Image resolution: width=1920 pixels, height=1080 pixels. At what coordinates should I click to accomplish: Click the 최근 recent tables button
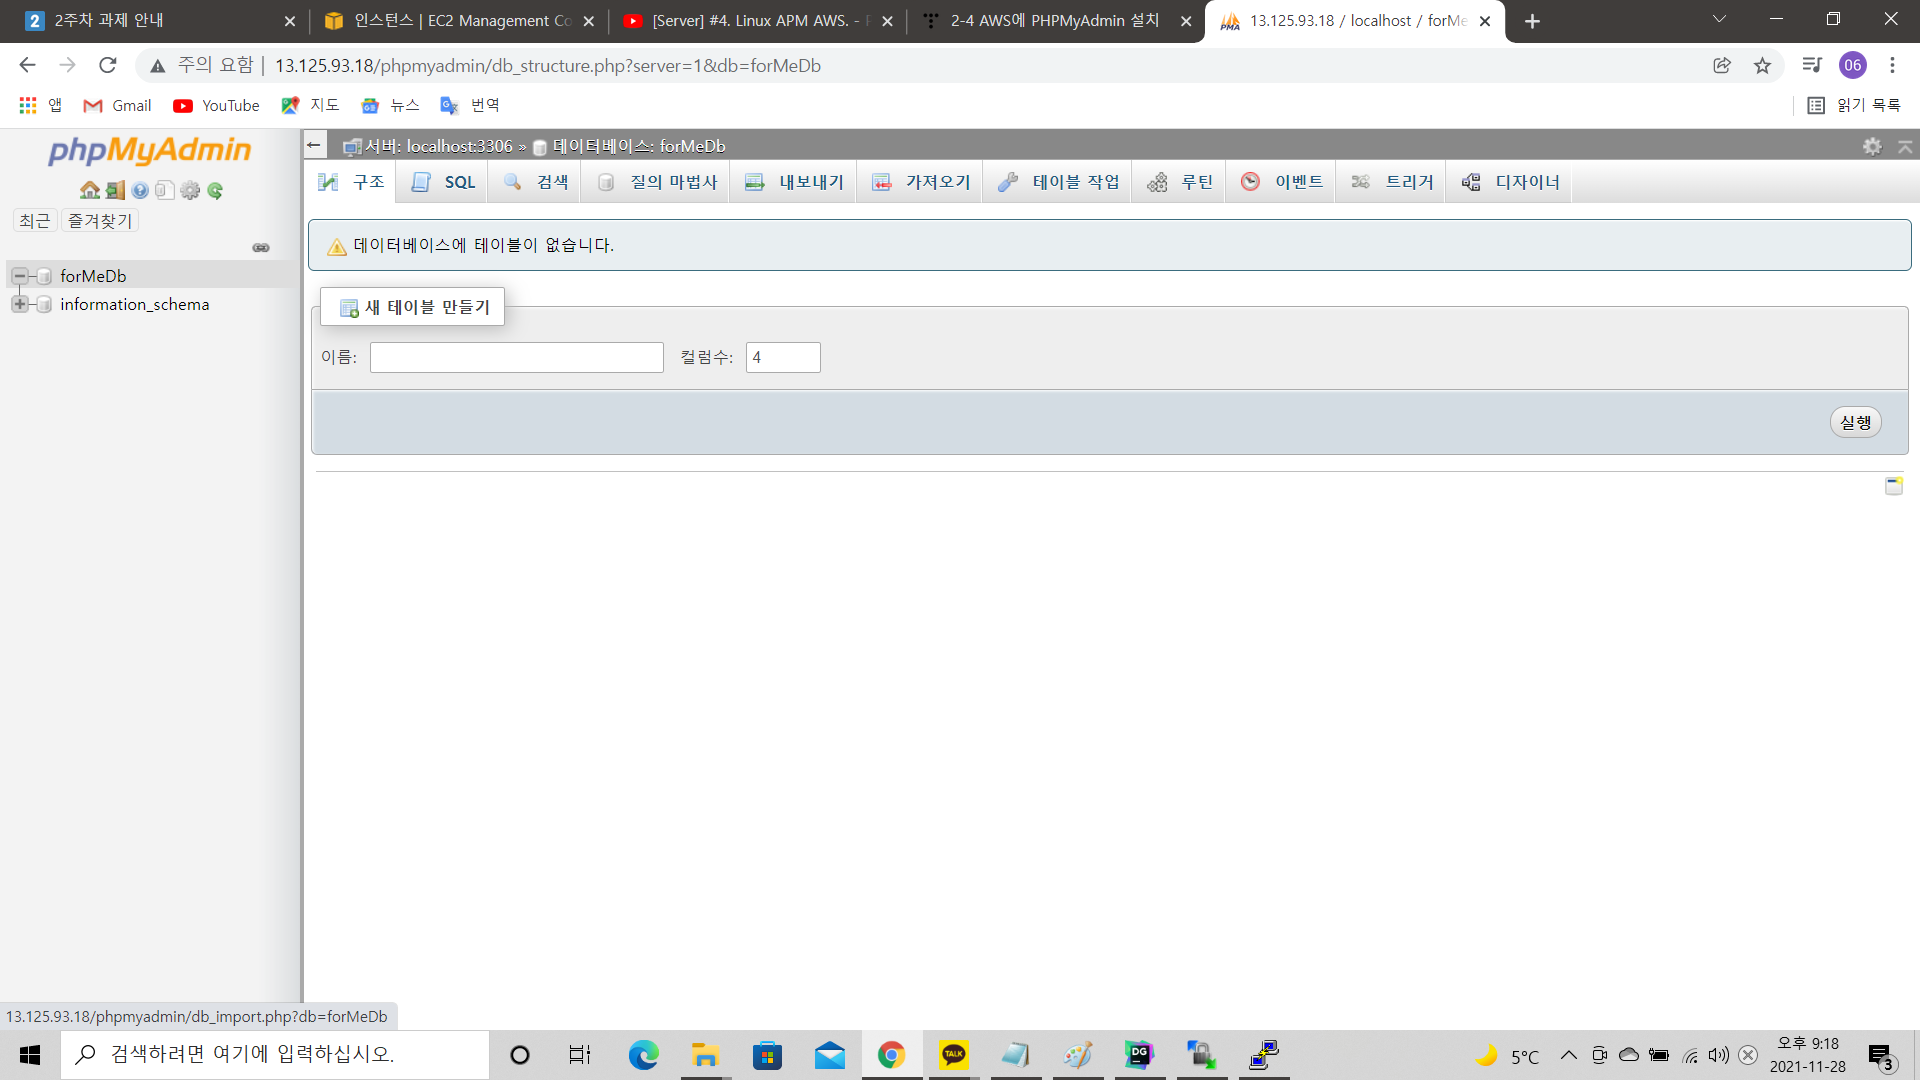[x=35, y=221]
